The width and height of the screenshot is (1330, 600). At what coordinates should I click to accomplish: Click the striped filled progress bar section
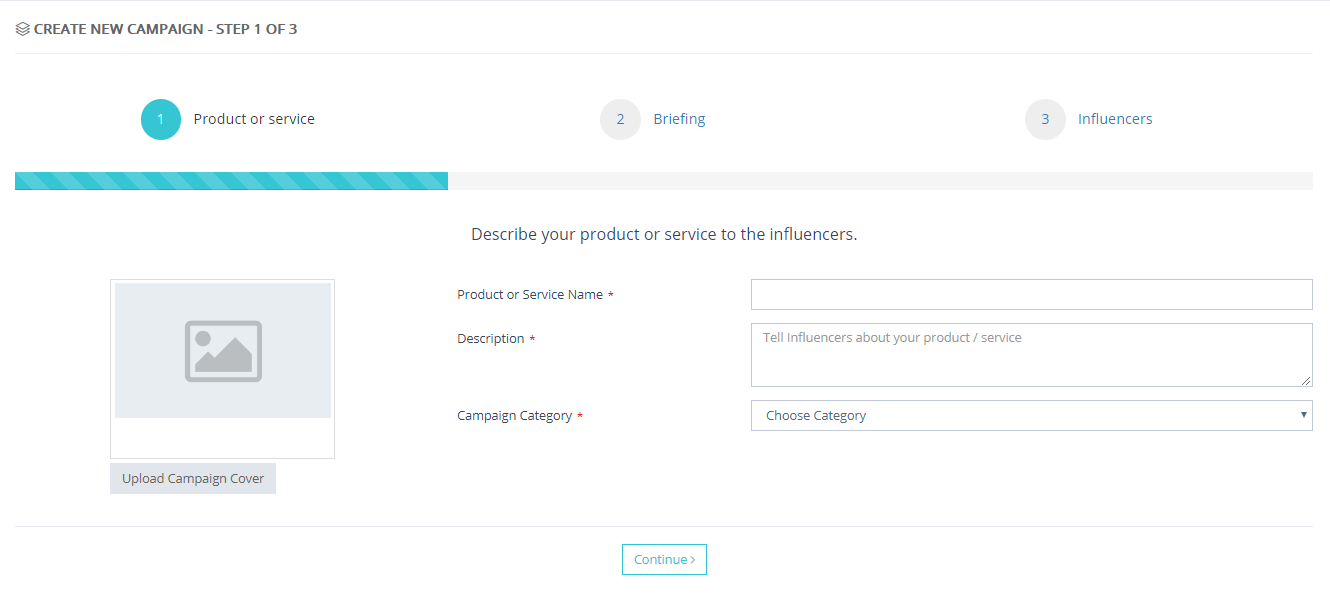tap(231, 181)
